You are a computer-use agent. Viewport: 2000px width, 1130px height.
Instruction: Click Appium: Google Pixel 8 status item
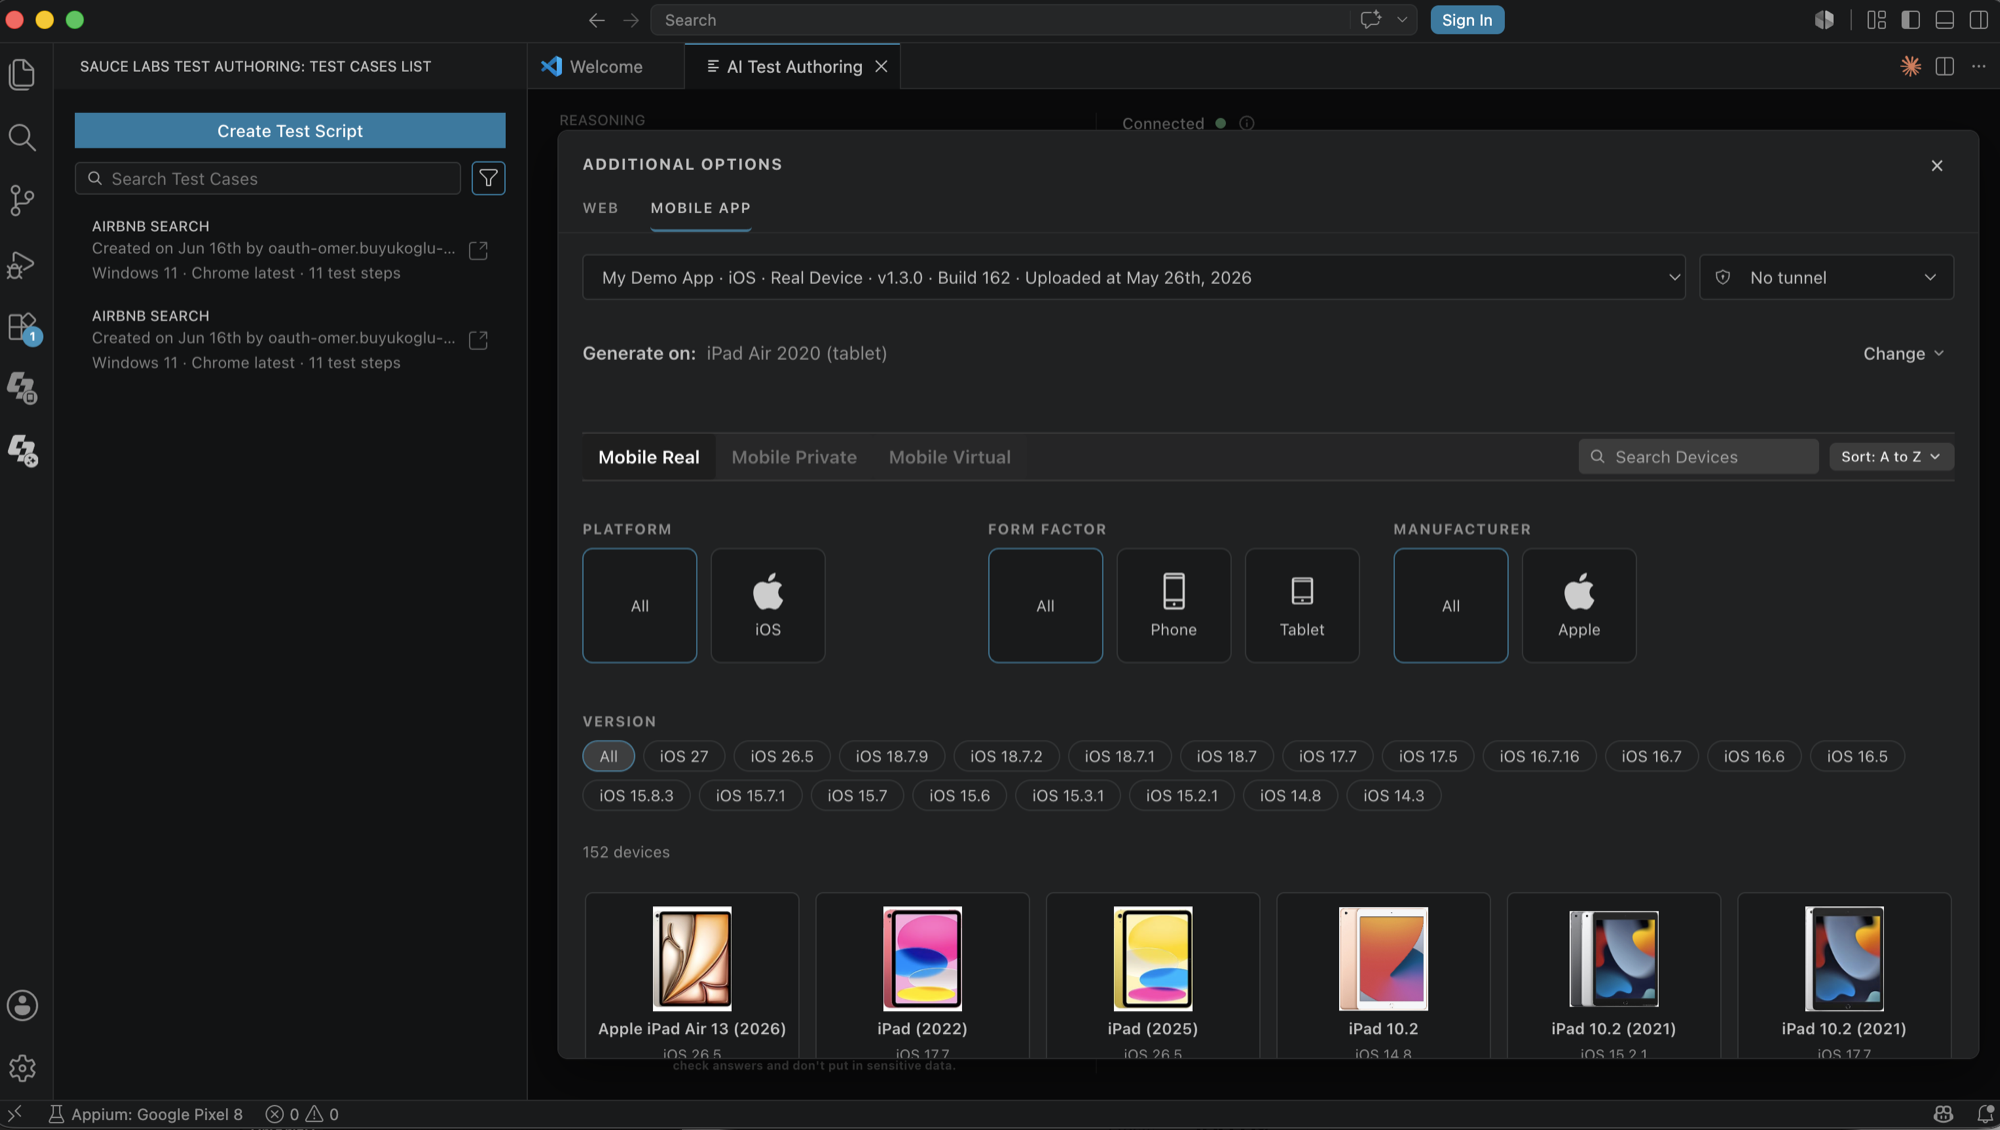point(146,1114)
